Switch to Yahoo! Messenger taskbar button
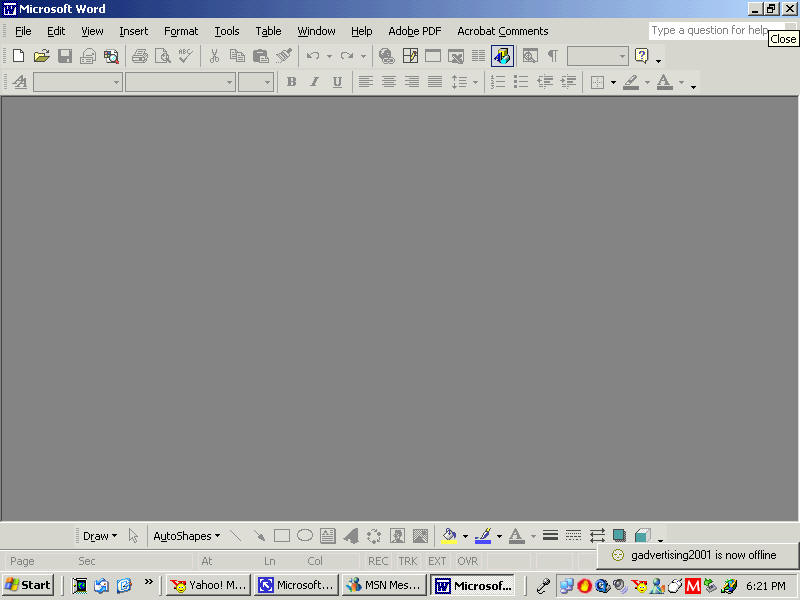This screenshot has height=600, width=800. 209,585
